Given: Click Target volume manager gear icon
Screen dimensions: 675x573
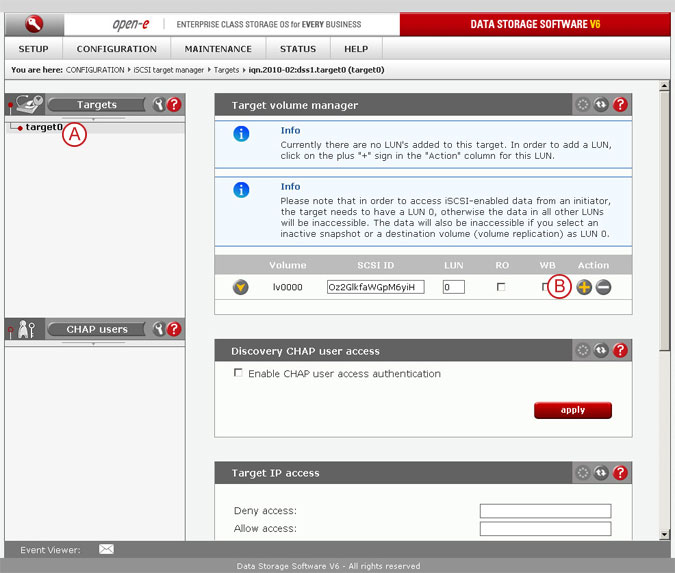Looking at the screenshot, I should tap(582, 105).
